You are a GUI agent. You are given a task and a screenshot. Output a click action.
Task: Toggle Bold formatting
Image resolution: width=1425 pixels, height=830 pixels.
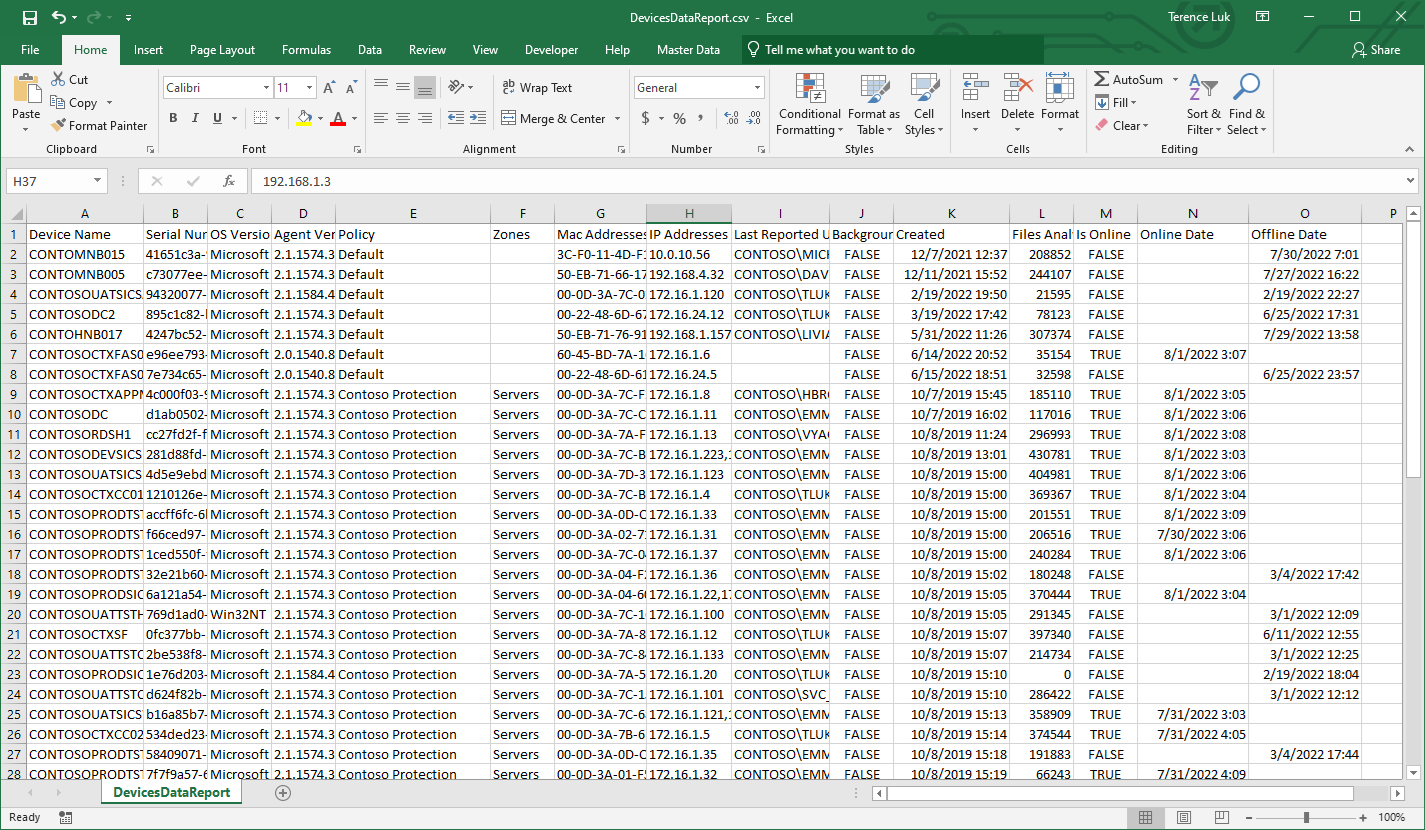coord(173,118)
